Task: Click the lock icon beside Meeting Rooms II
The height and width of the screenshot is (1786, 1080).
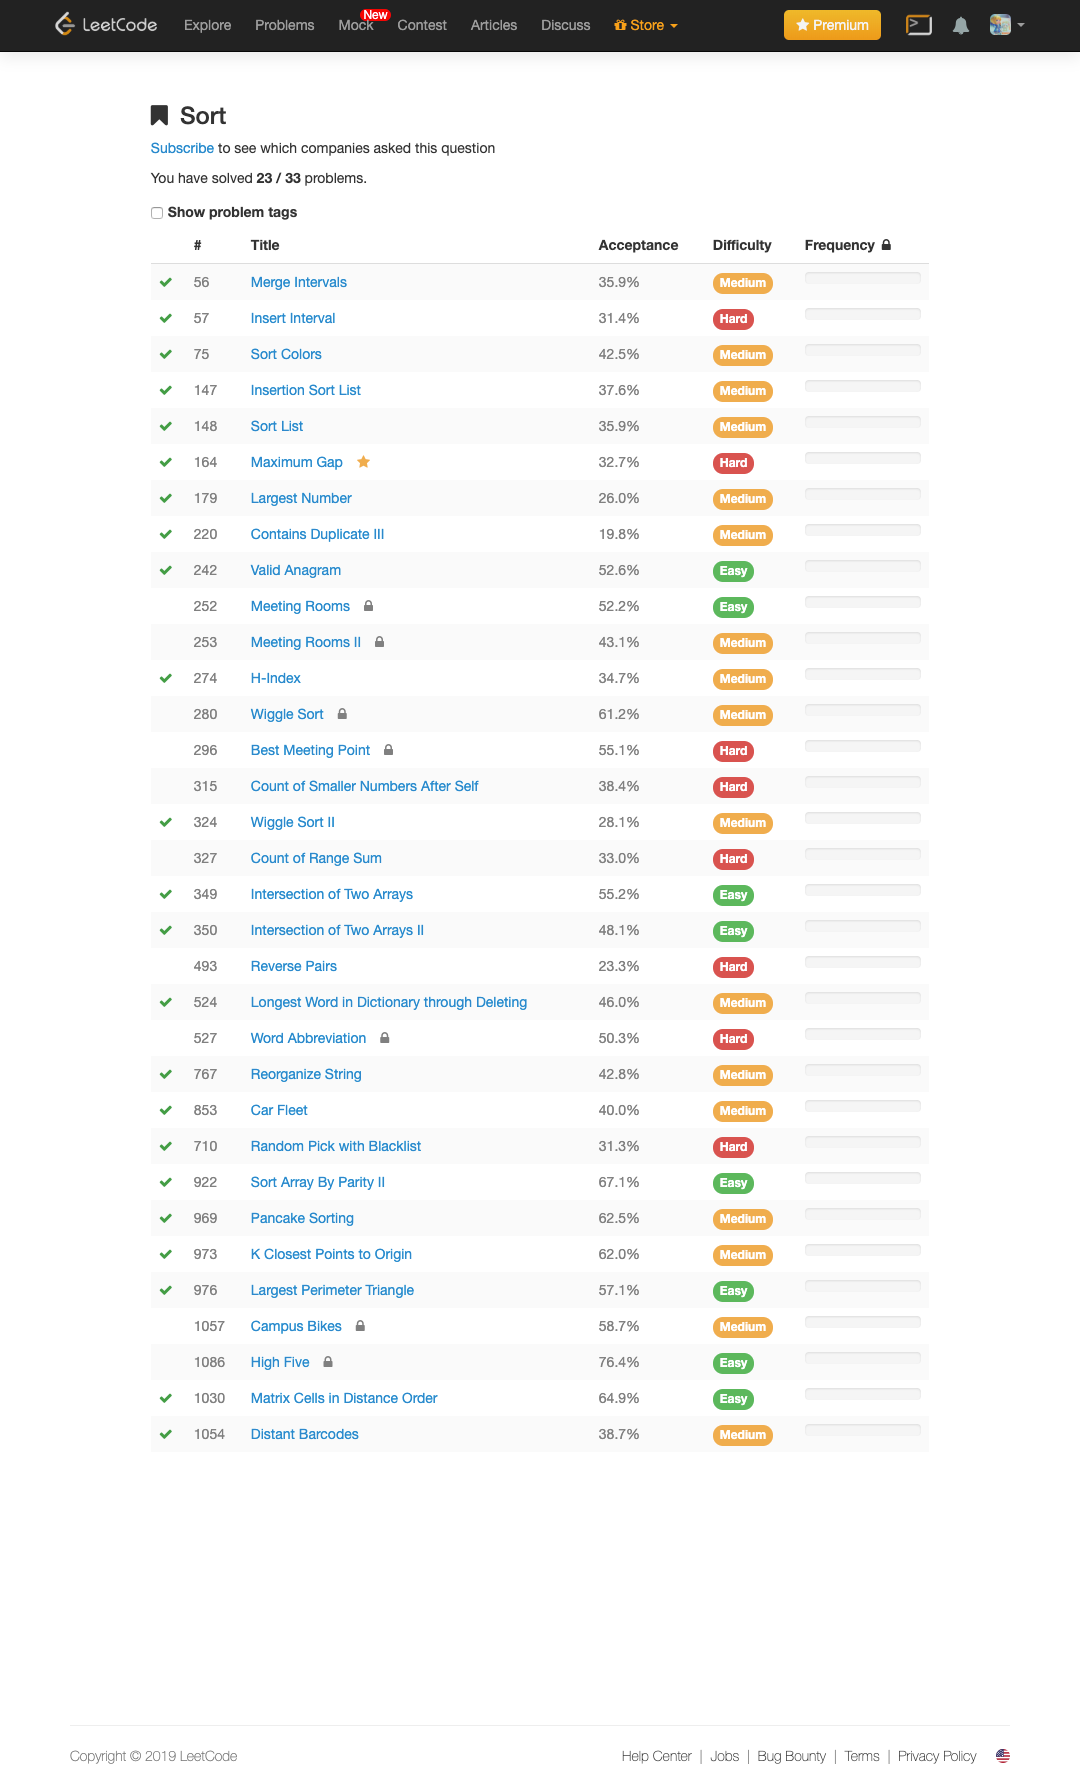Action: click(380, 642)
